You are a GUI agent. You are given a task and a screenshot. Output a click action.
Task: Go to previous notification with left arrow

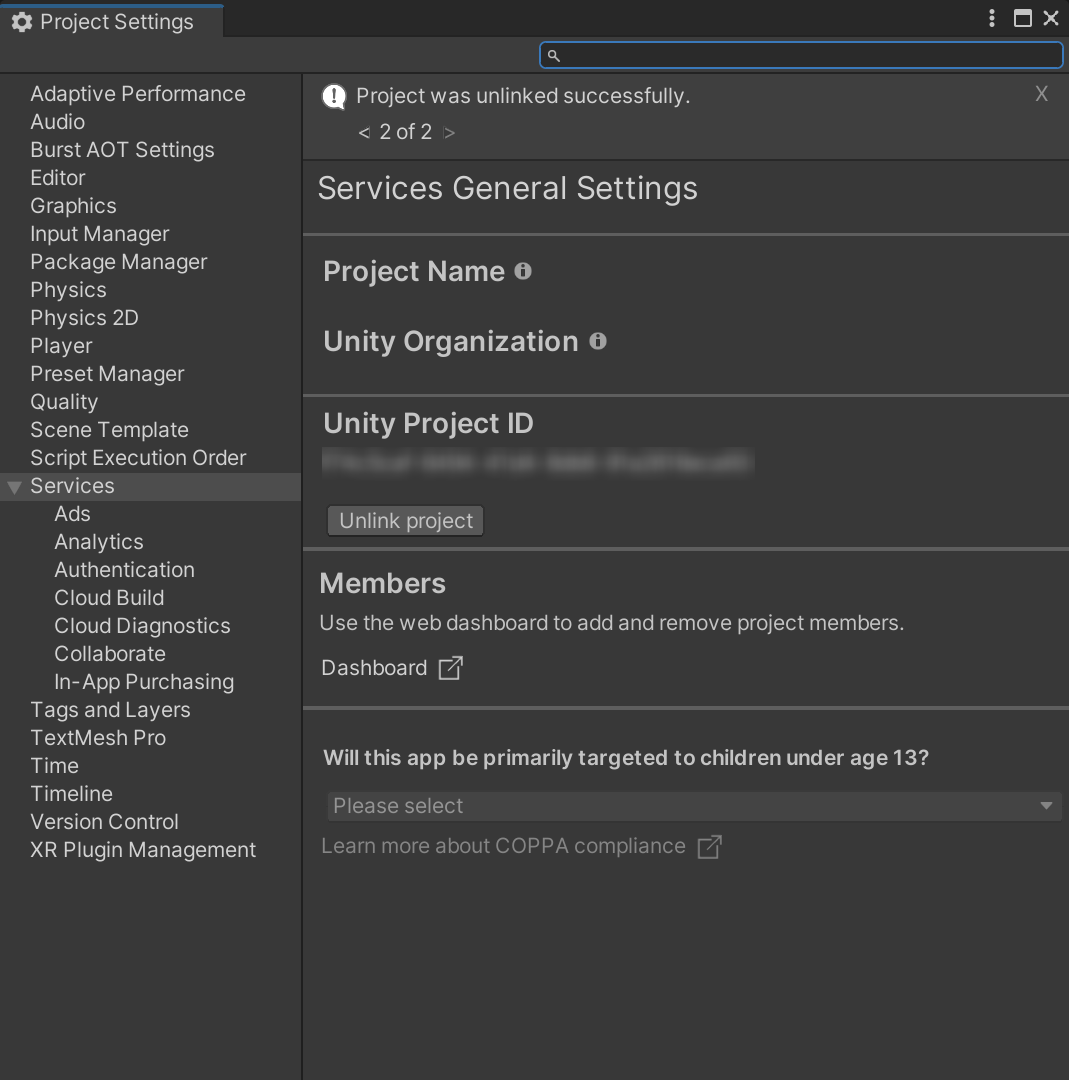click(x=364, y=132)
